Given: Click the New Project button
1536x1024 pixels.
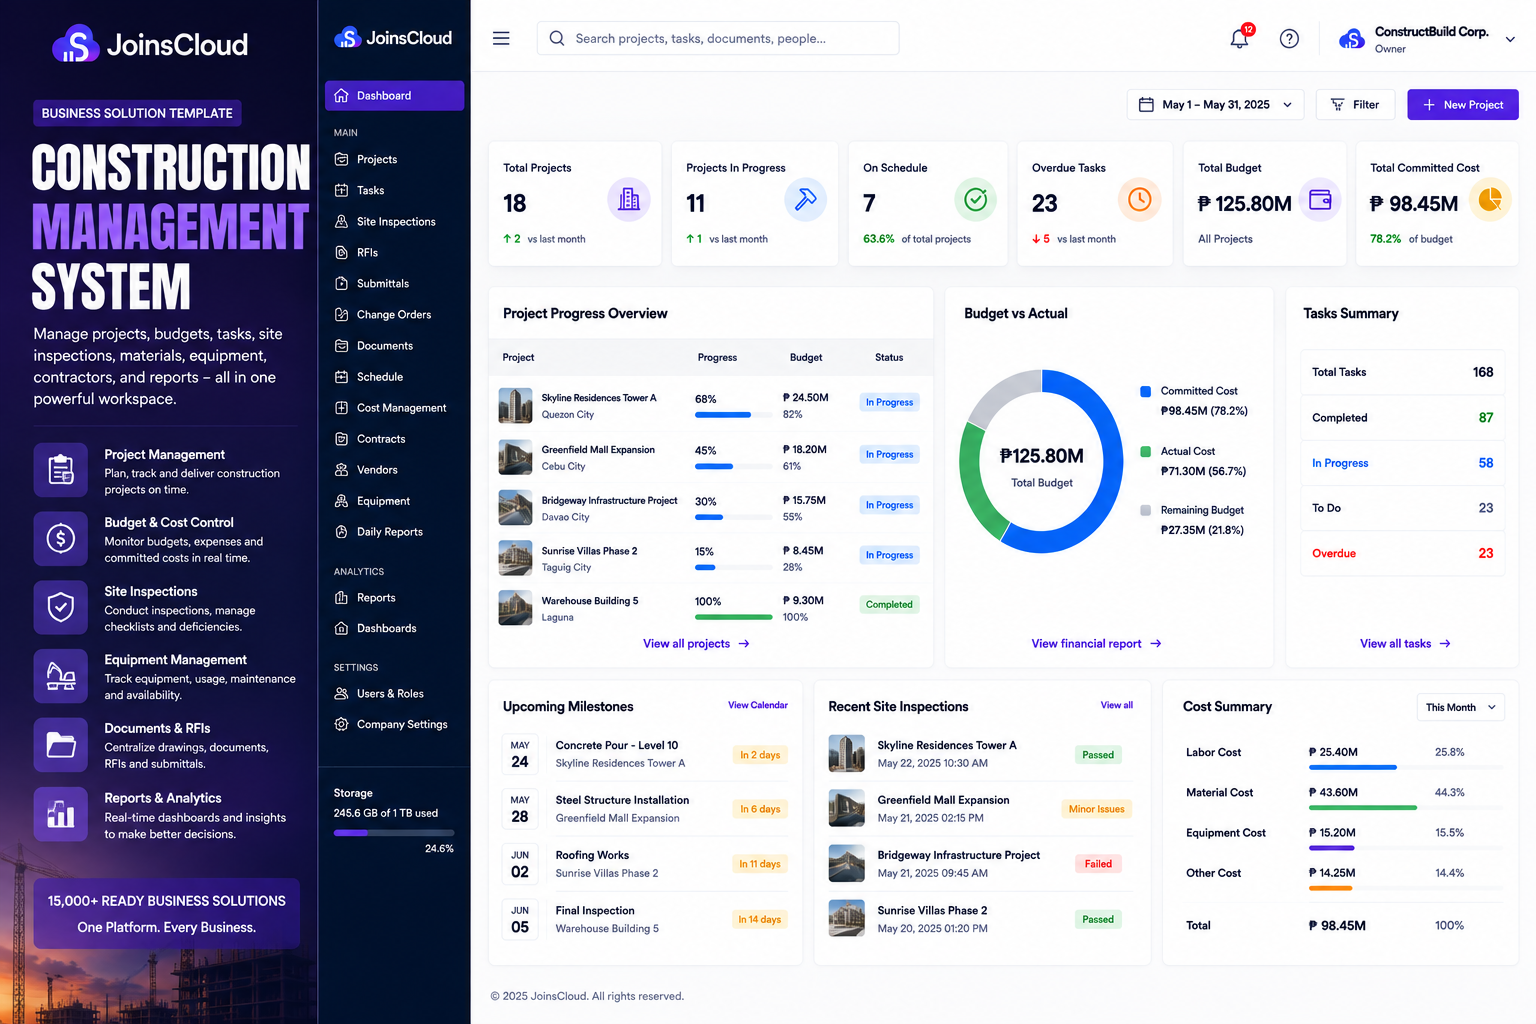Looking at the screenshot, I should click(x=1462, y=105).
